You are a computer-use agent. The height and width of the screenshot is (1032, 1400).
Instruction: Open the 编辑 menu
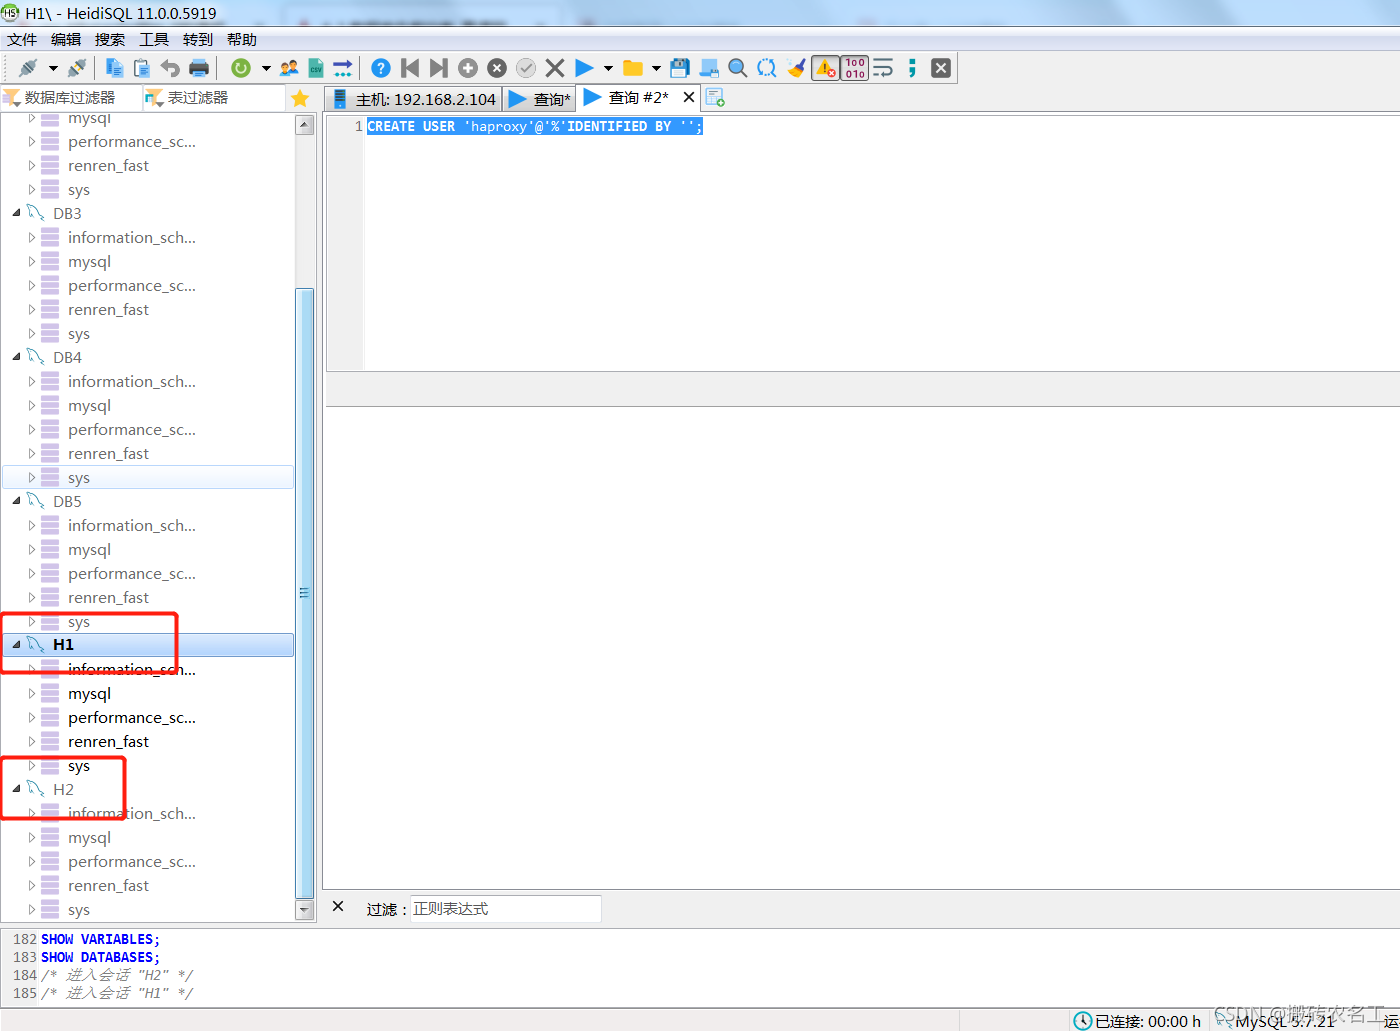pyautogui.click(x=66, y=39)
